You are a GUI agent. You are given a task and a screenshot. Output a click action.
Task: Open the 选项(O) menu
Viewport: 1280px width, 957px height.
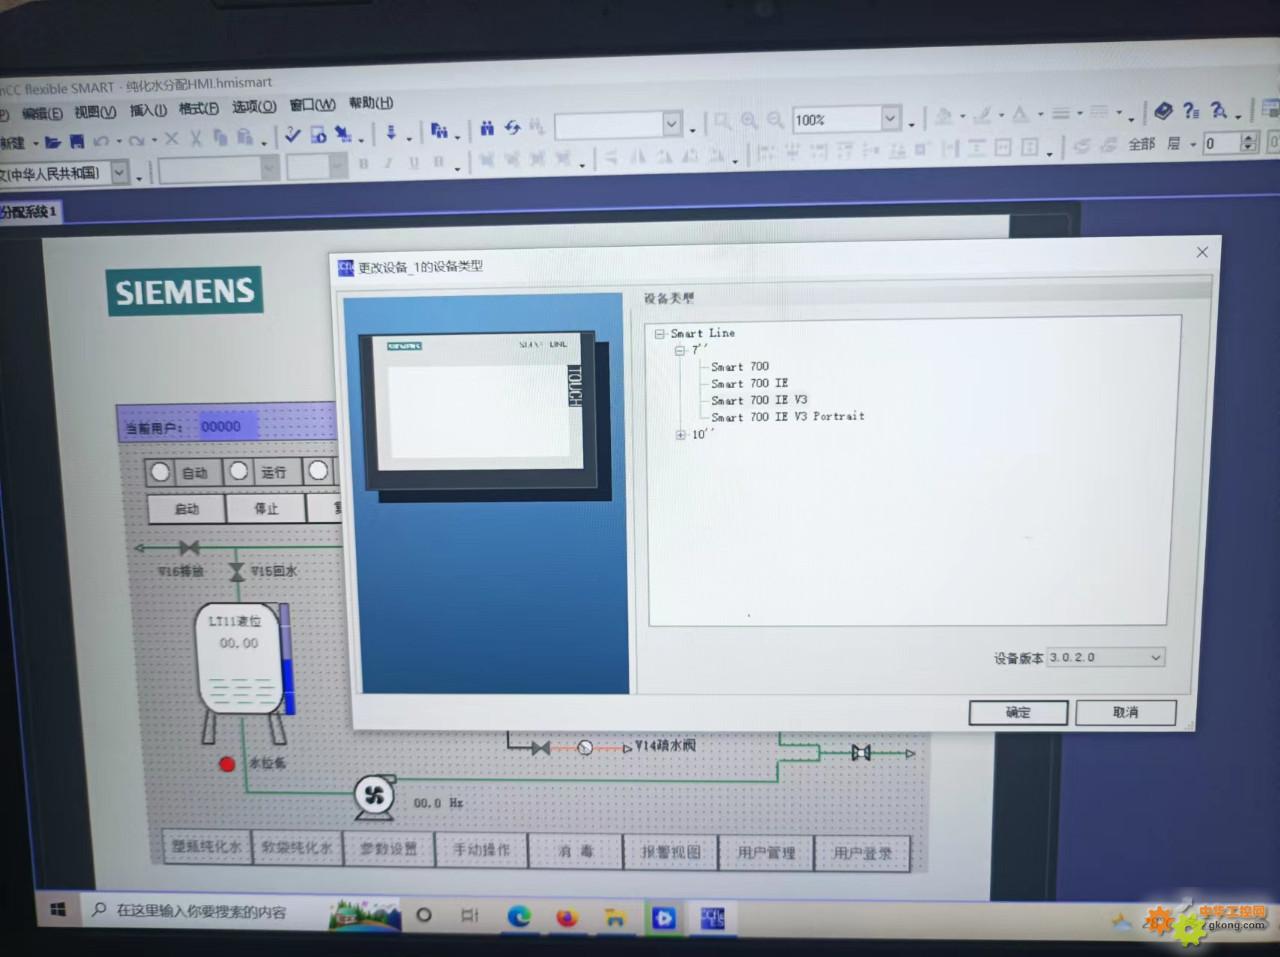tap(254, 107)
